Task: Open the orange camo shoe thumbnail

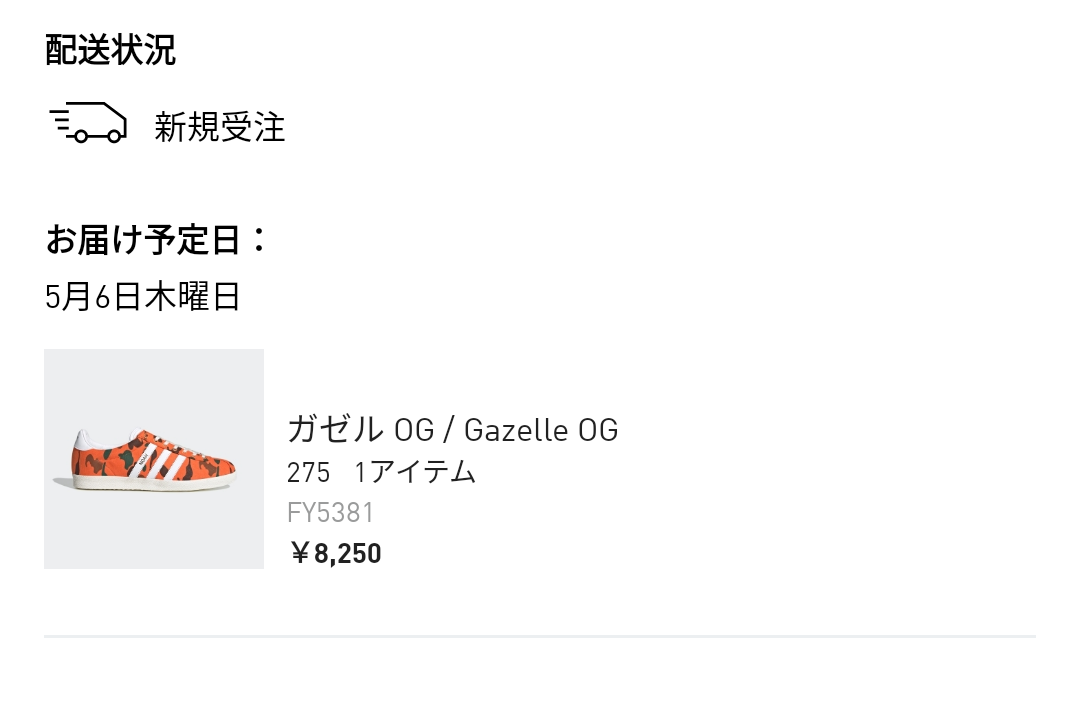Action: coord(154,459)
